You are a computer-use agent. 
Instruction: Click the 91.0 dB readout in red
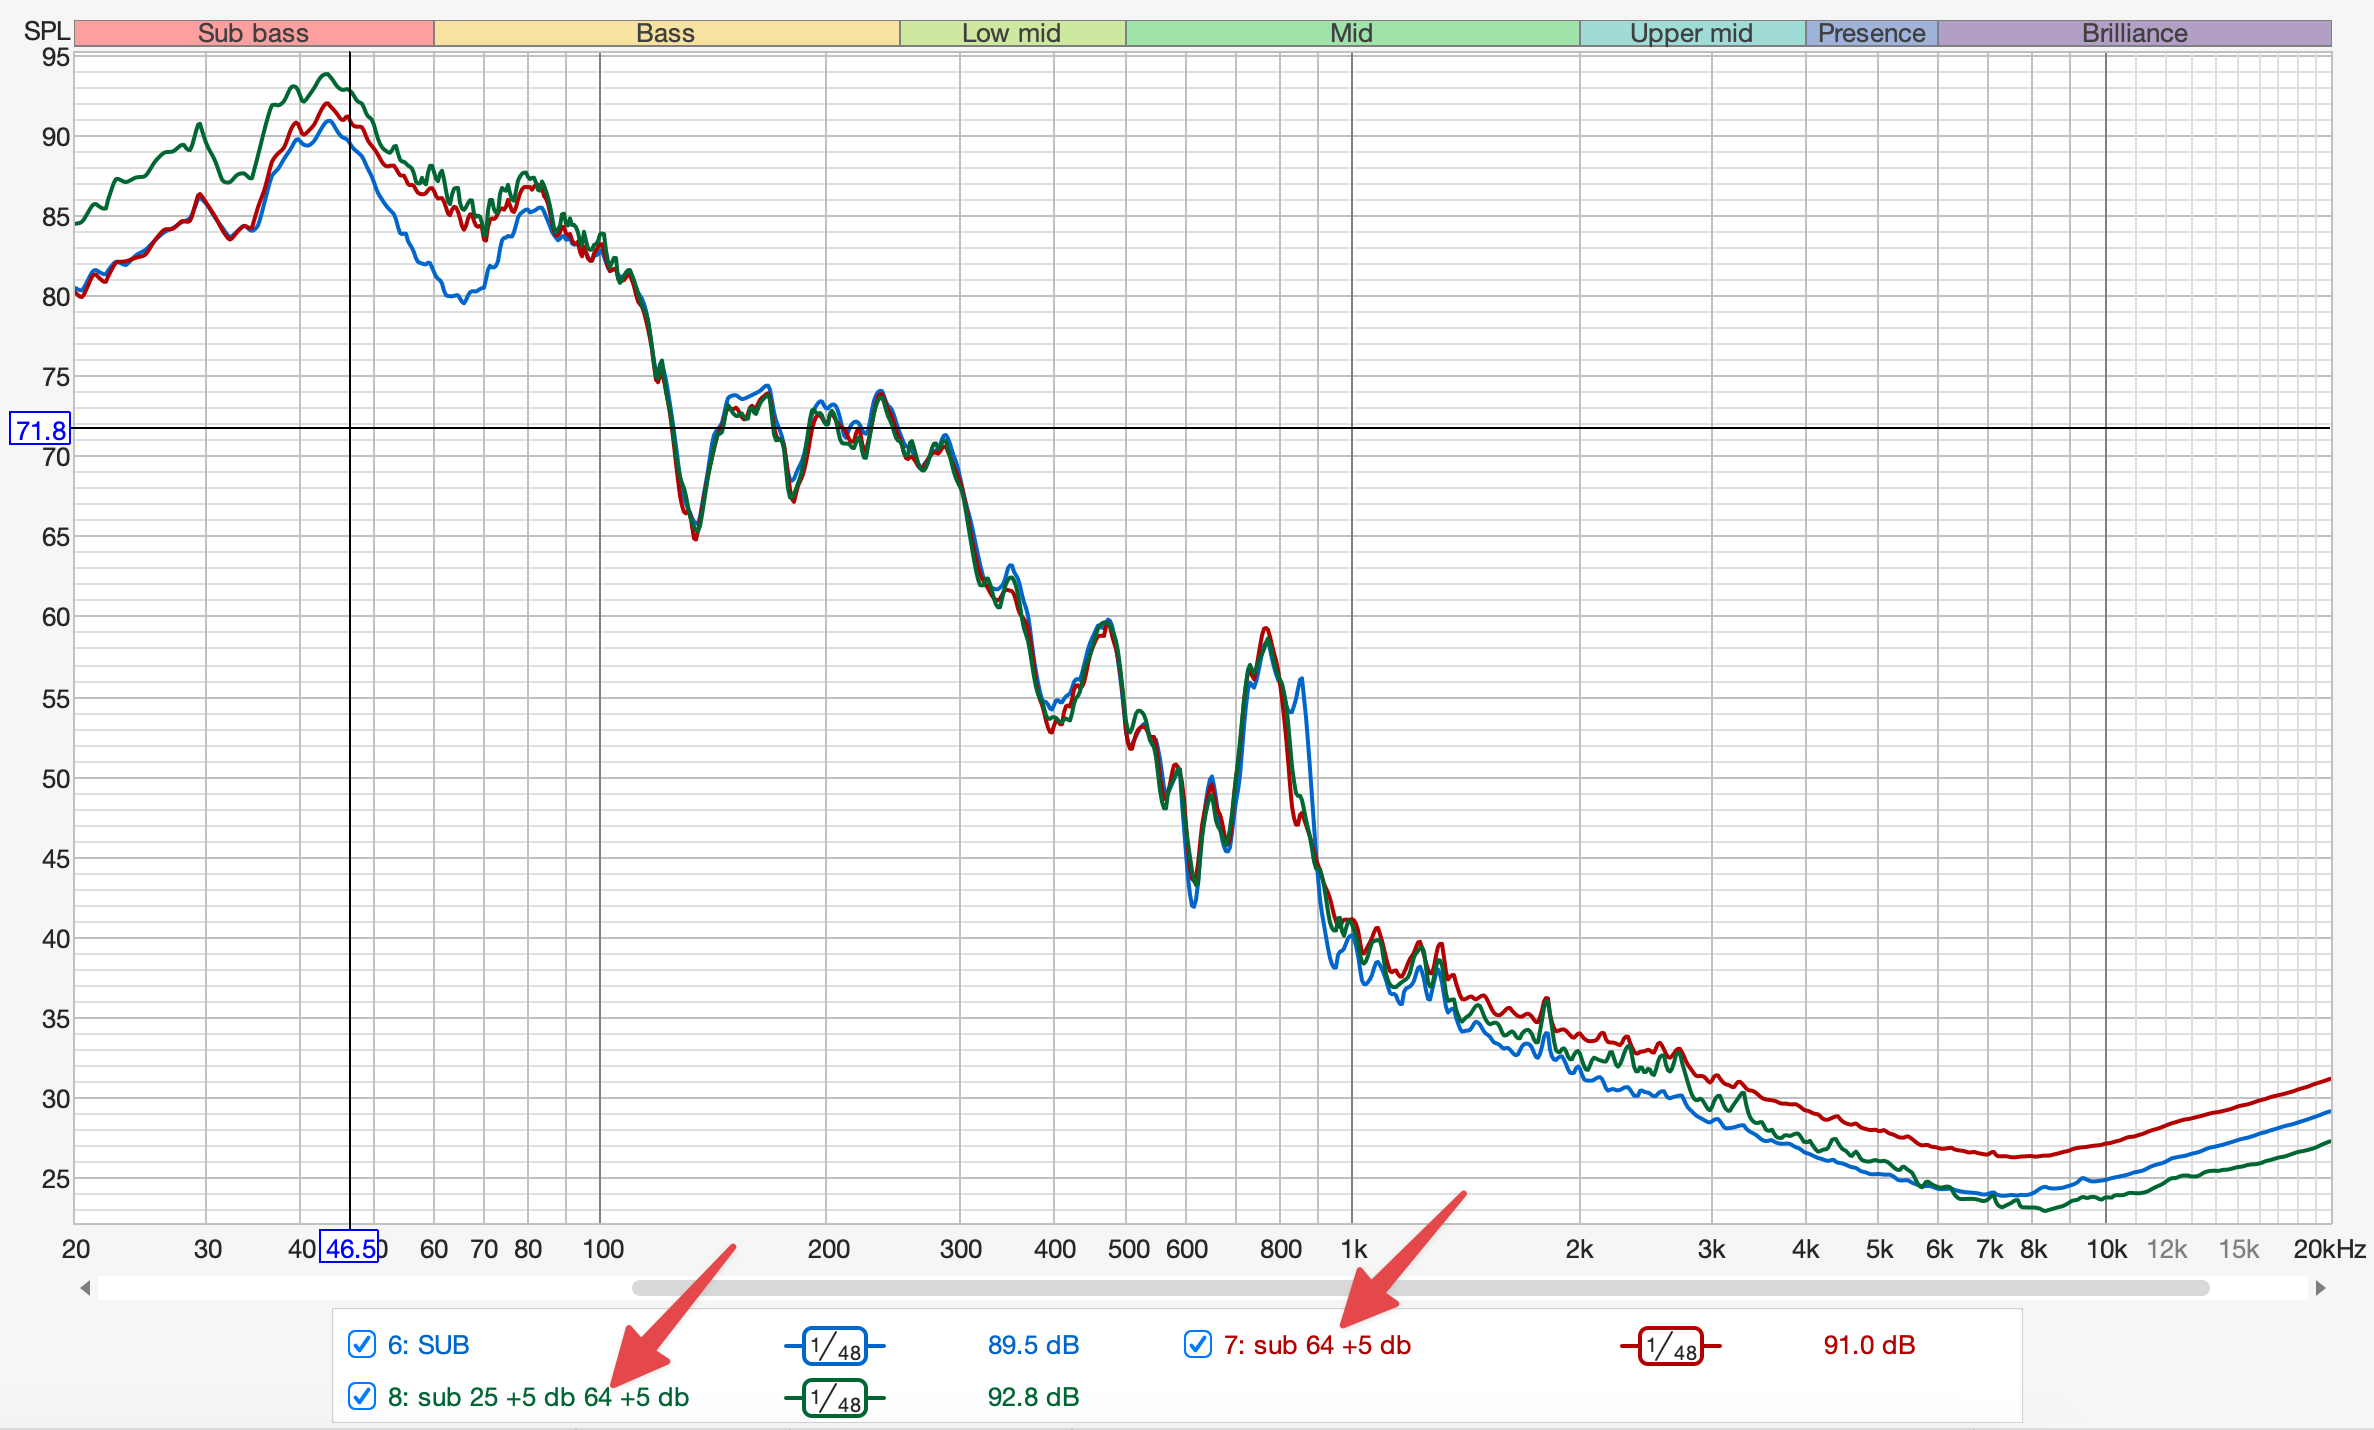(1868, 1345)
